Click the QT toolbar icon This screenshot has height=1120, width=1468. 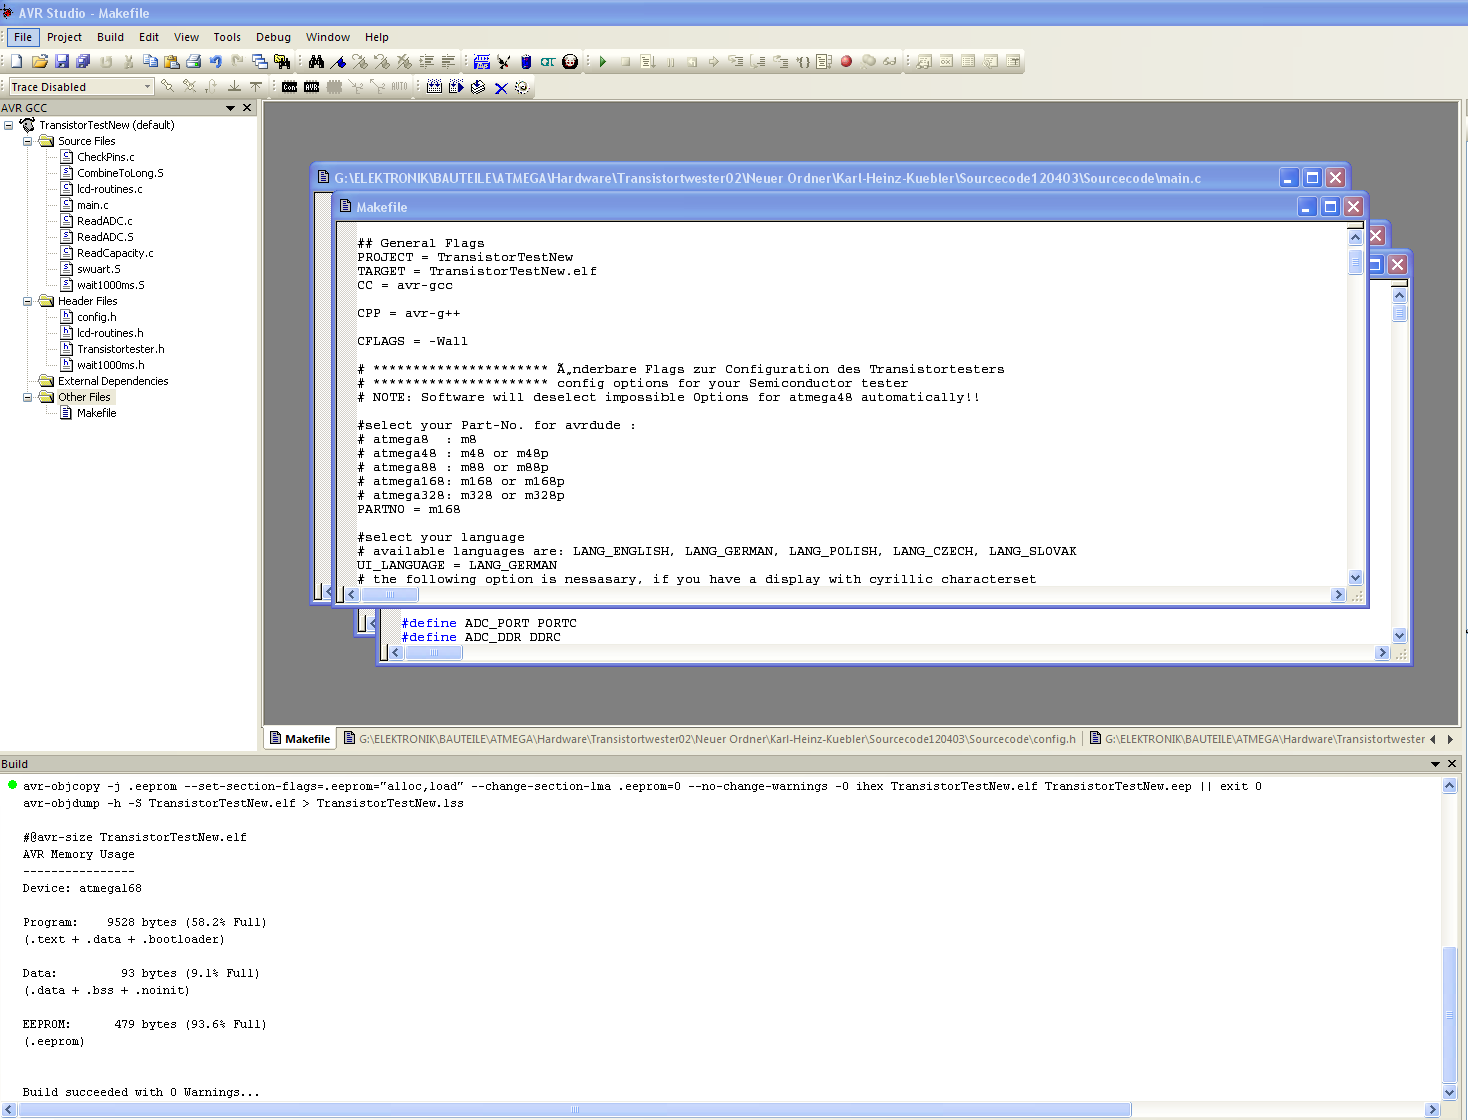(548, 62)
